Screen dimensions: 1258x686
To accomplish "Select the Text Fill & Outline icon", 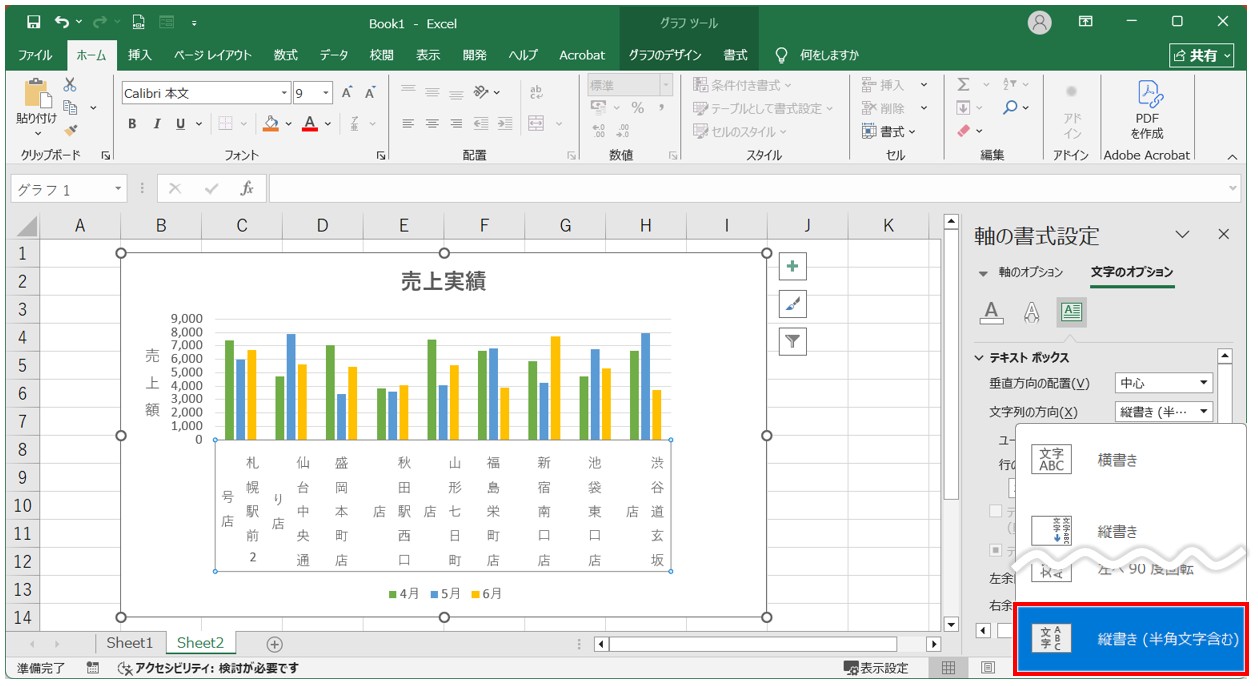I will click(991, 313).
